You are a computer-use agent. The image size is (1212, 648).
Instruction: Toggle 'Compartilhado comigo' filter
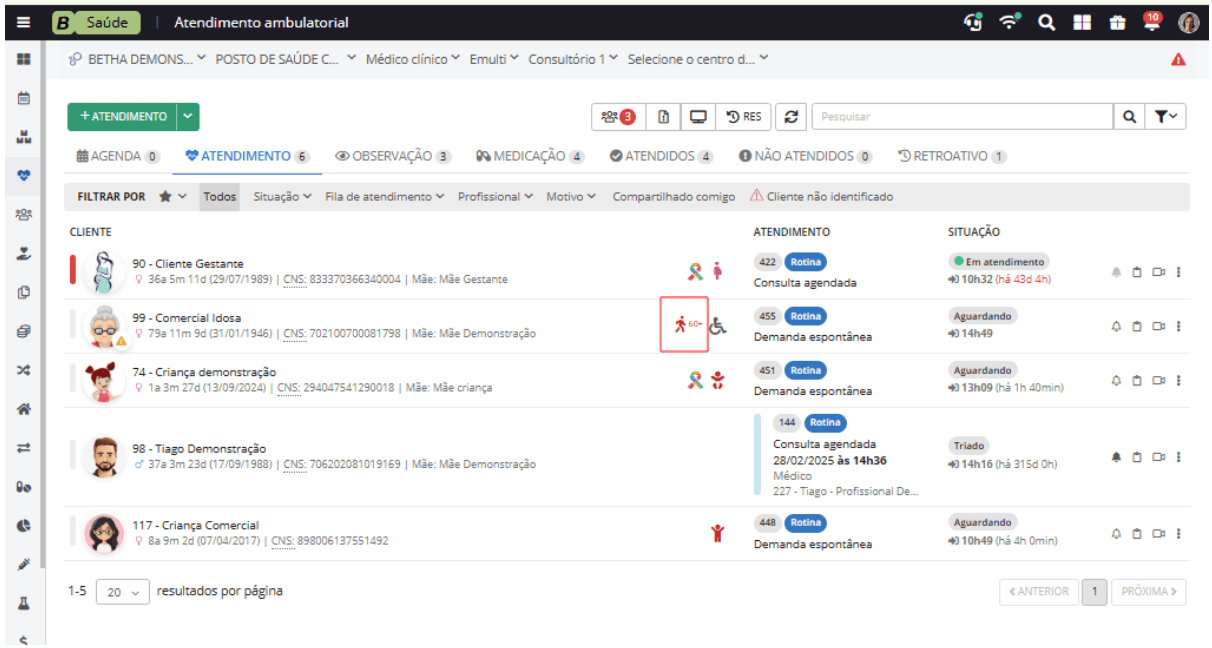pyautogui.click(x=673, y=197)
